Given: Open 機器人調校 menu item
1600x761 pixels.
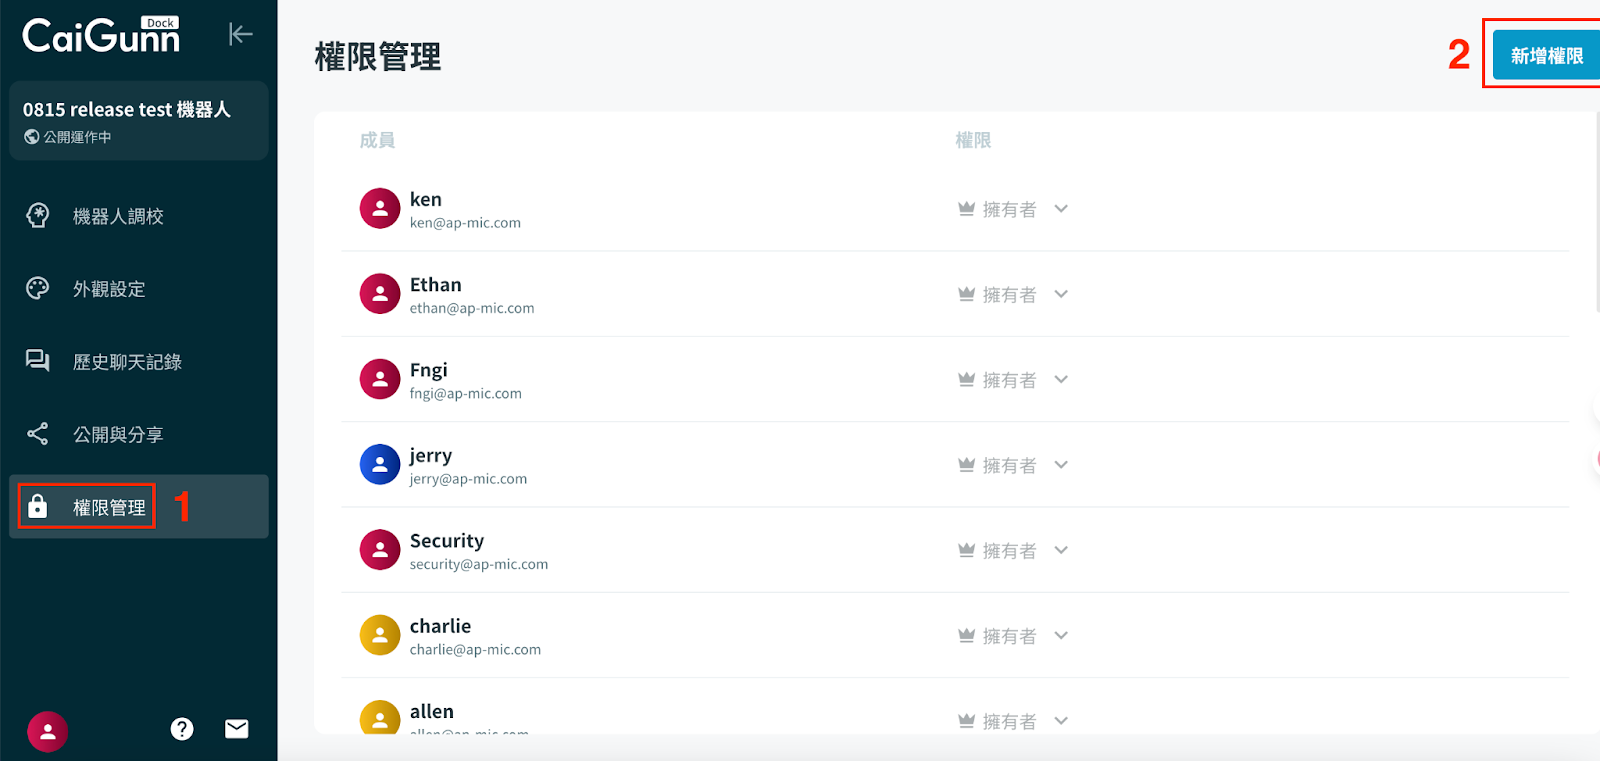Looking at the screenshot, I should point(118,216).
